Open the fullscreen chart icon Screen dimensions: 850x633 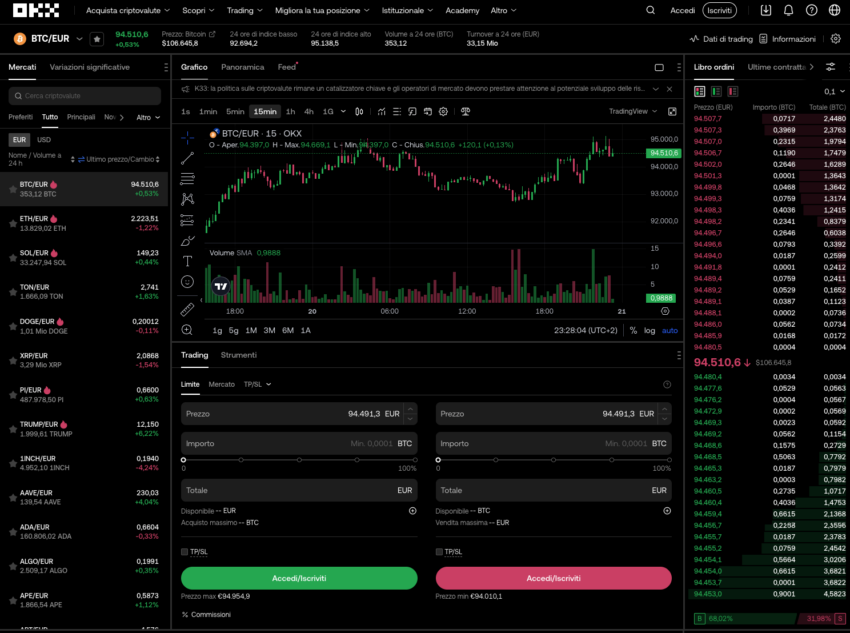pos(672,112)
